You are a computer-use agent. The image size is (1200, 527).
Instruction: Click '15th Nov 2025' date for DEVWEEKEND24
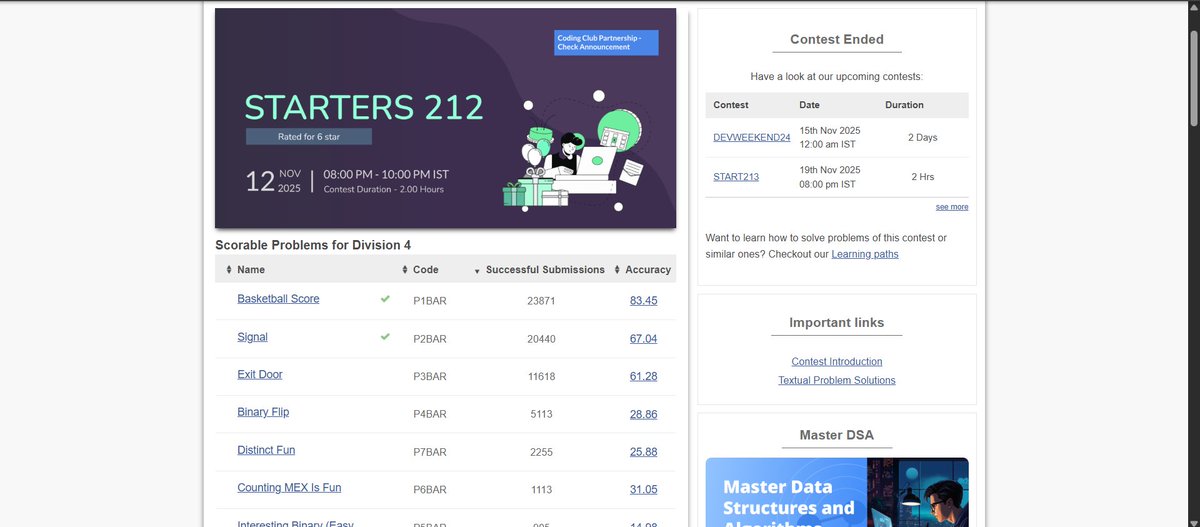[830, 130]
